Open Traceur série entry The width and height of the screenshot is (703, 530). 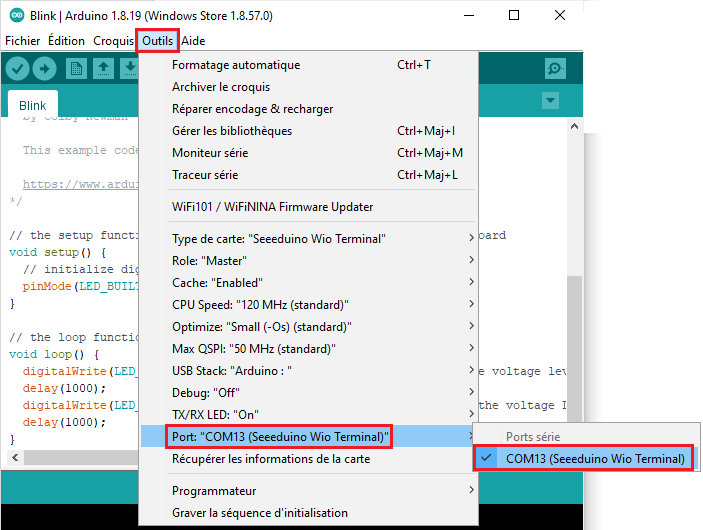[x=308, y=175]
